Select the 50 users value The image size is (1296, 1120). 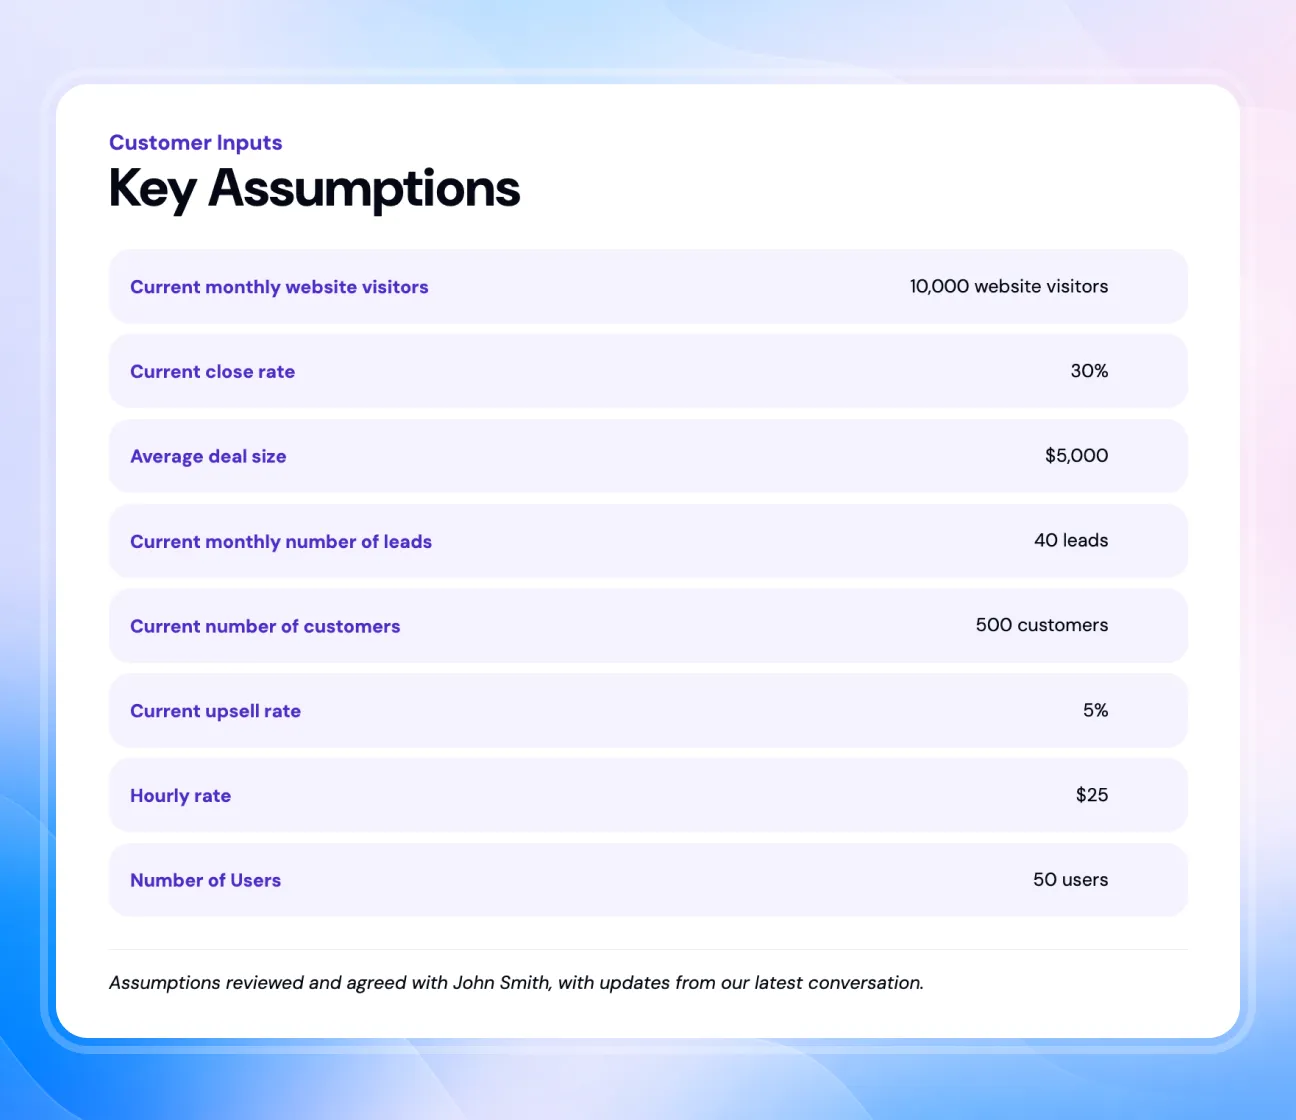coord(1070,880)
